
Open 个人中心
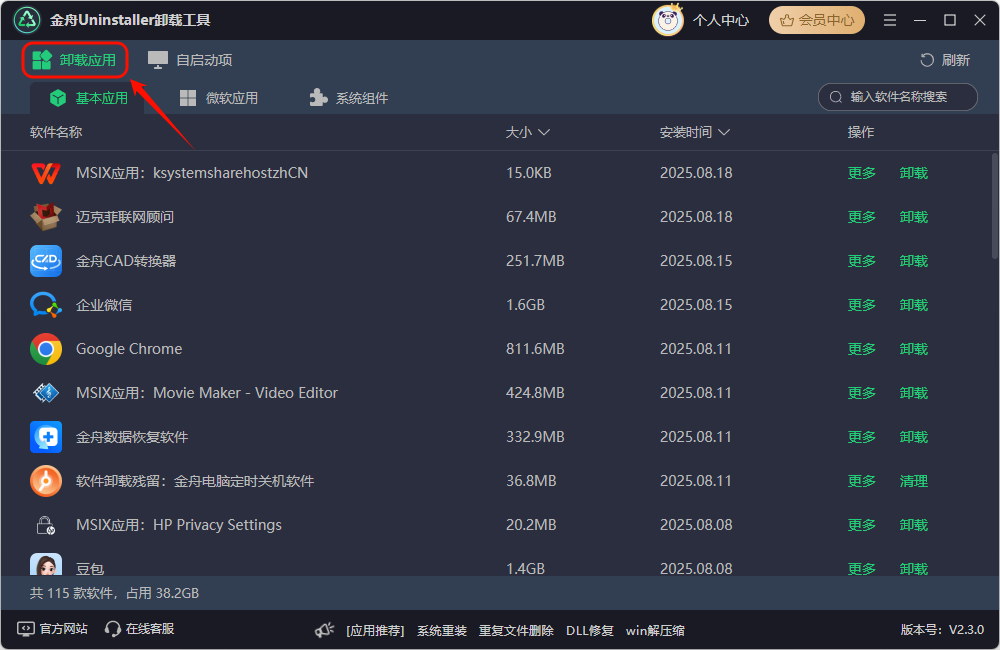(x=721, y=20)
